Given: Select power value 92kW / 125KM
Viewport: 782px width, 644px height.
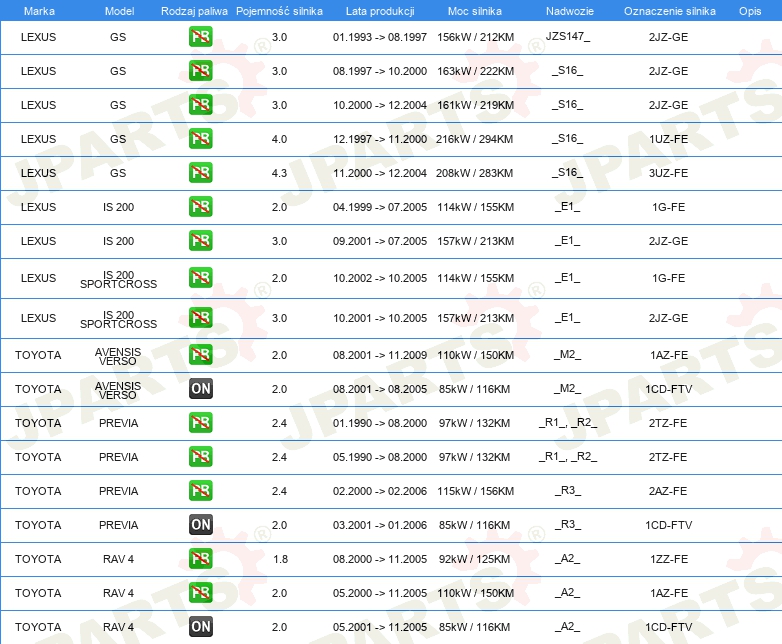Looking at the screenshot, I should pyautogui.click(x=474, y=559).
